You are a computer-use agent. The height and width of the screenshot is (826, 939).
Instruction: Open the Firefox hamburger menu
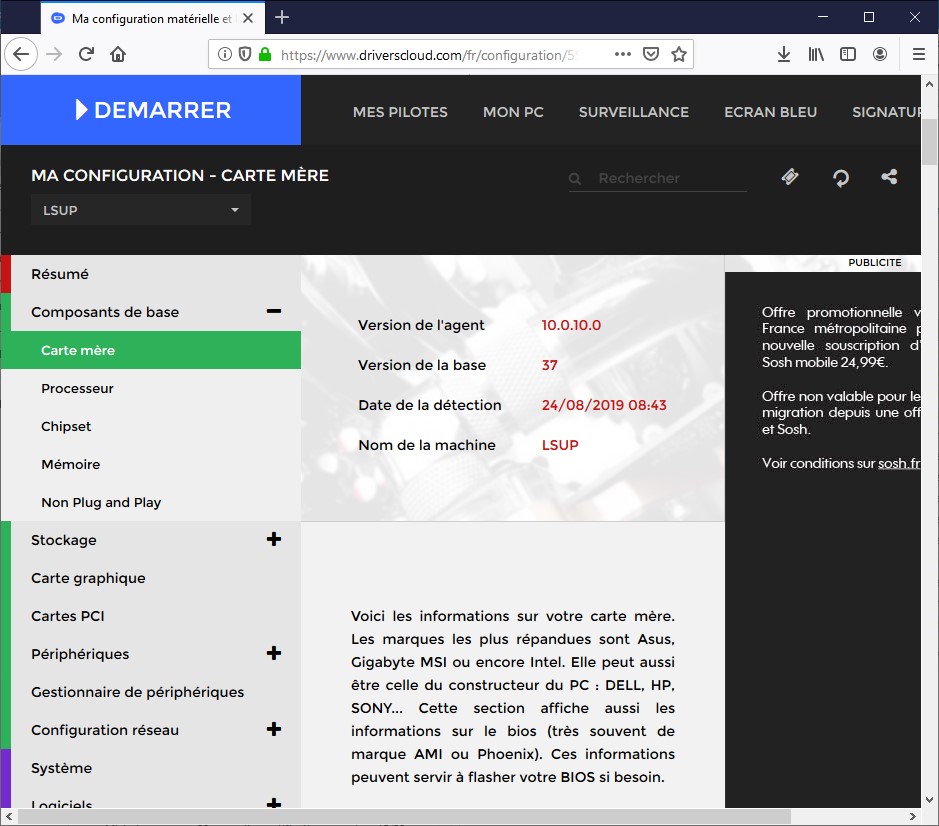tap(918, 54)
